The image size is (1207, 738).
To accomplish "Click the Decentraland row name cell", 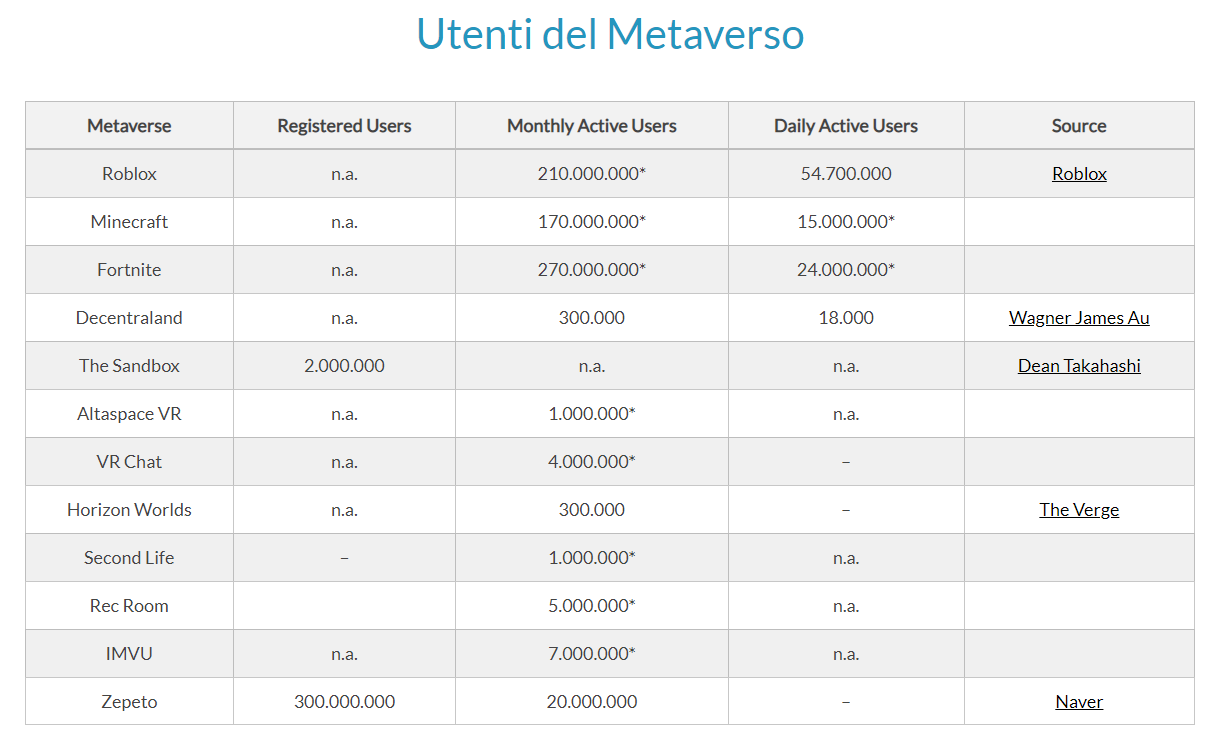I will tap(129, 318).
